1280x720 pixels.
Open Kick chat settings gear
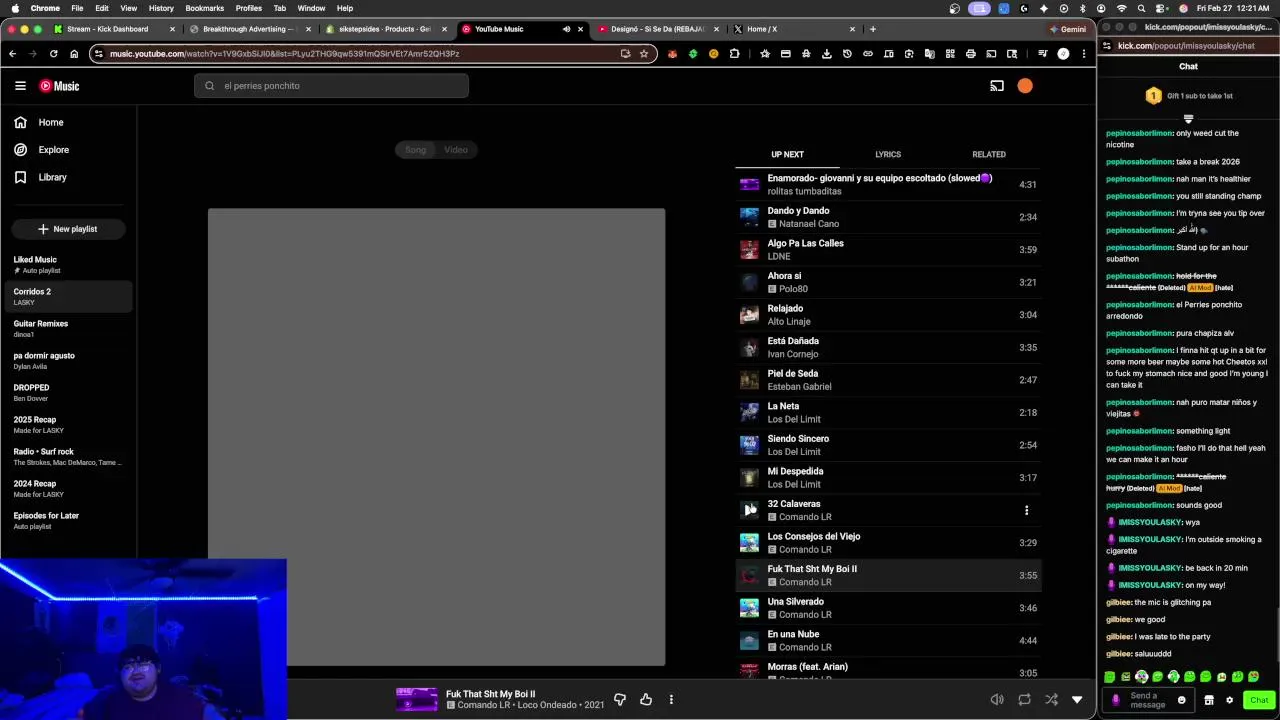pos(1229,700)
